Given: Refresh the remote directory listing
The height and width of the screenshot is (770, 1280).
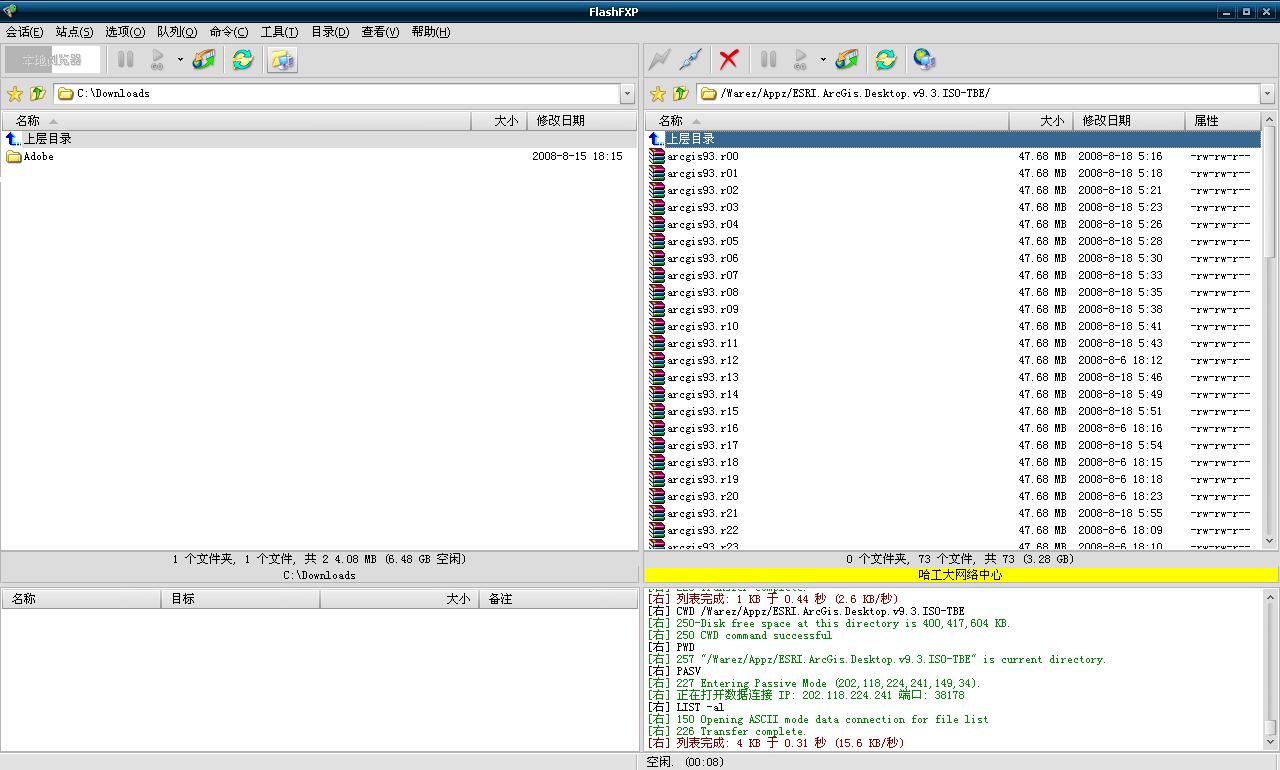Looking at the screenshot, I should 886,60.
